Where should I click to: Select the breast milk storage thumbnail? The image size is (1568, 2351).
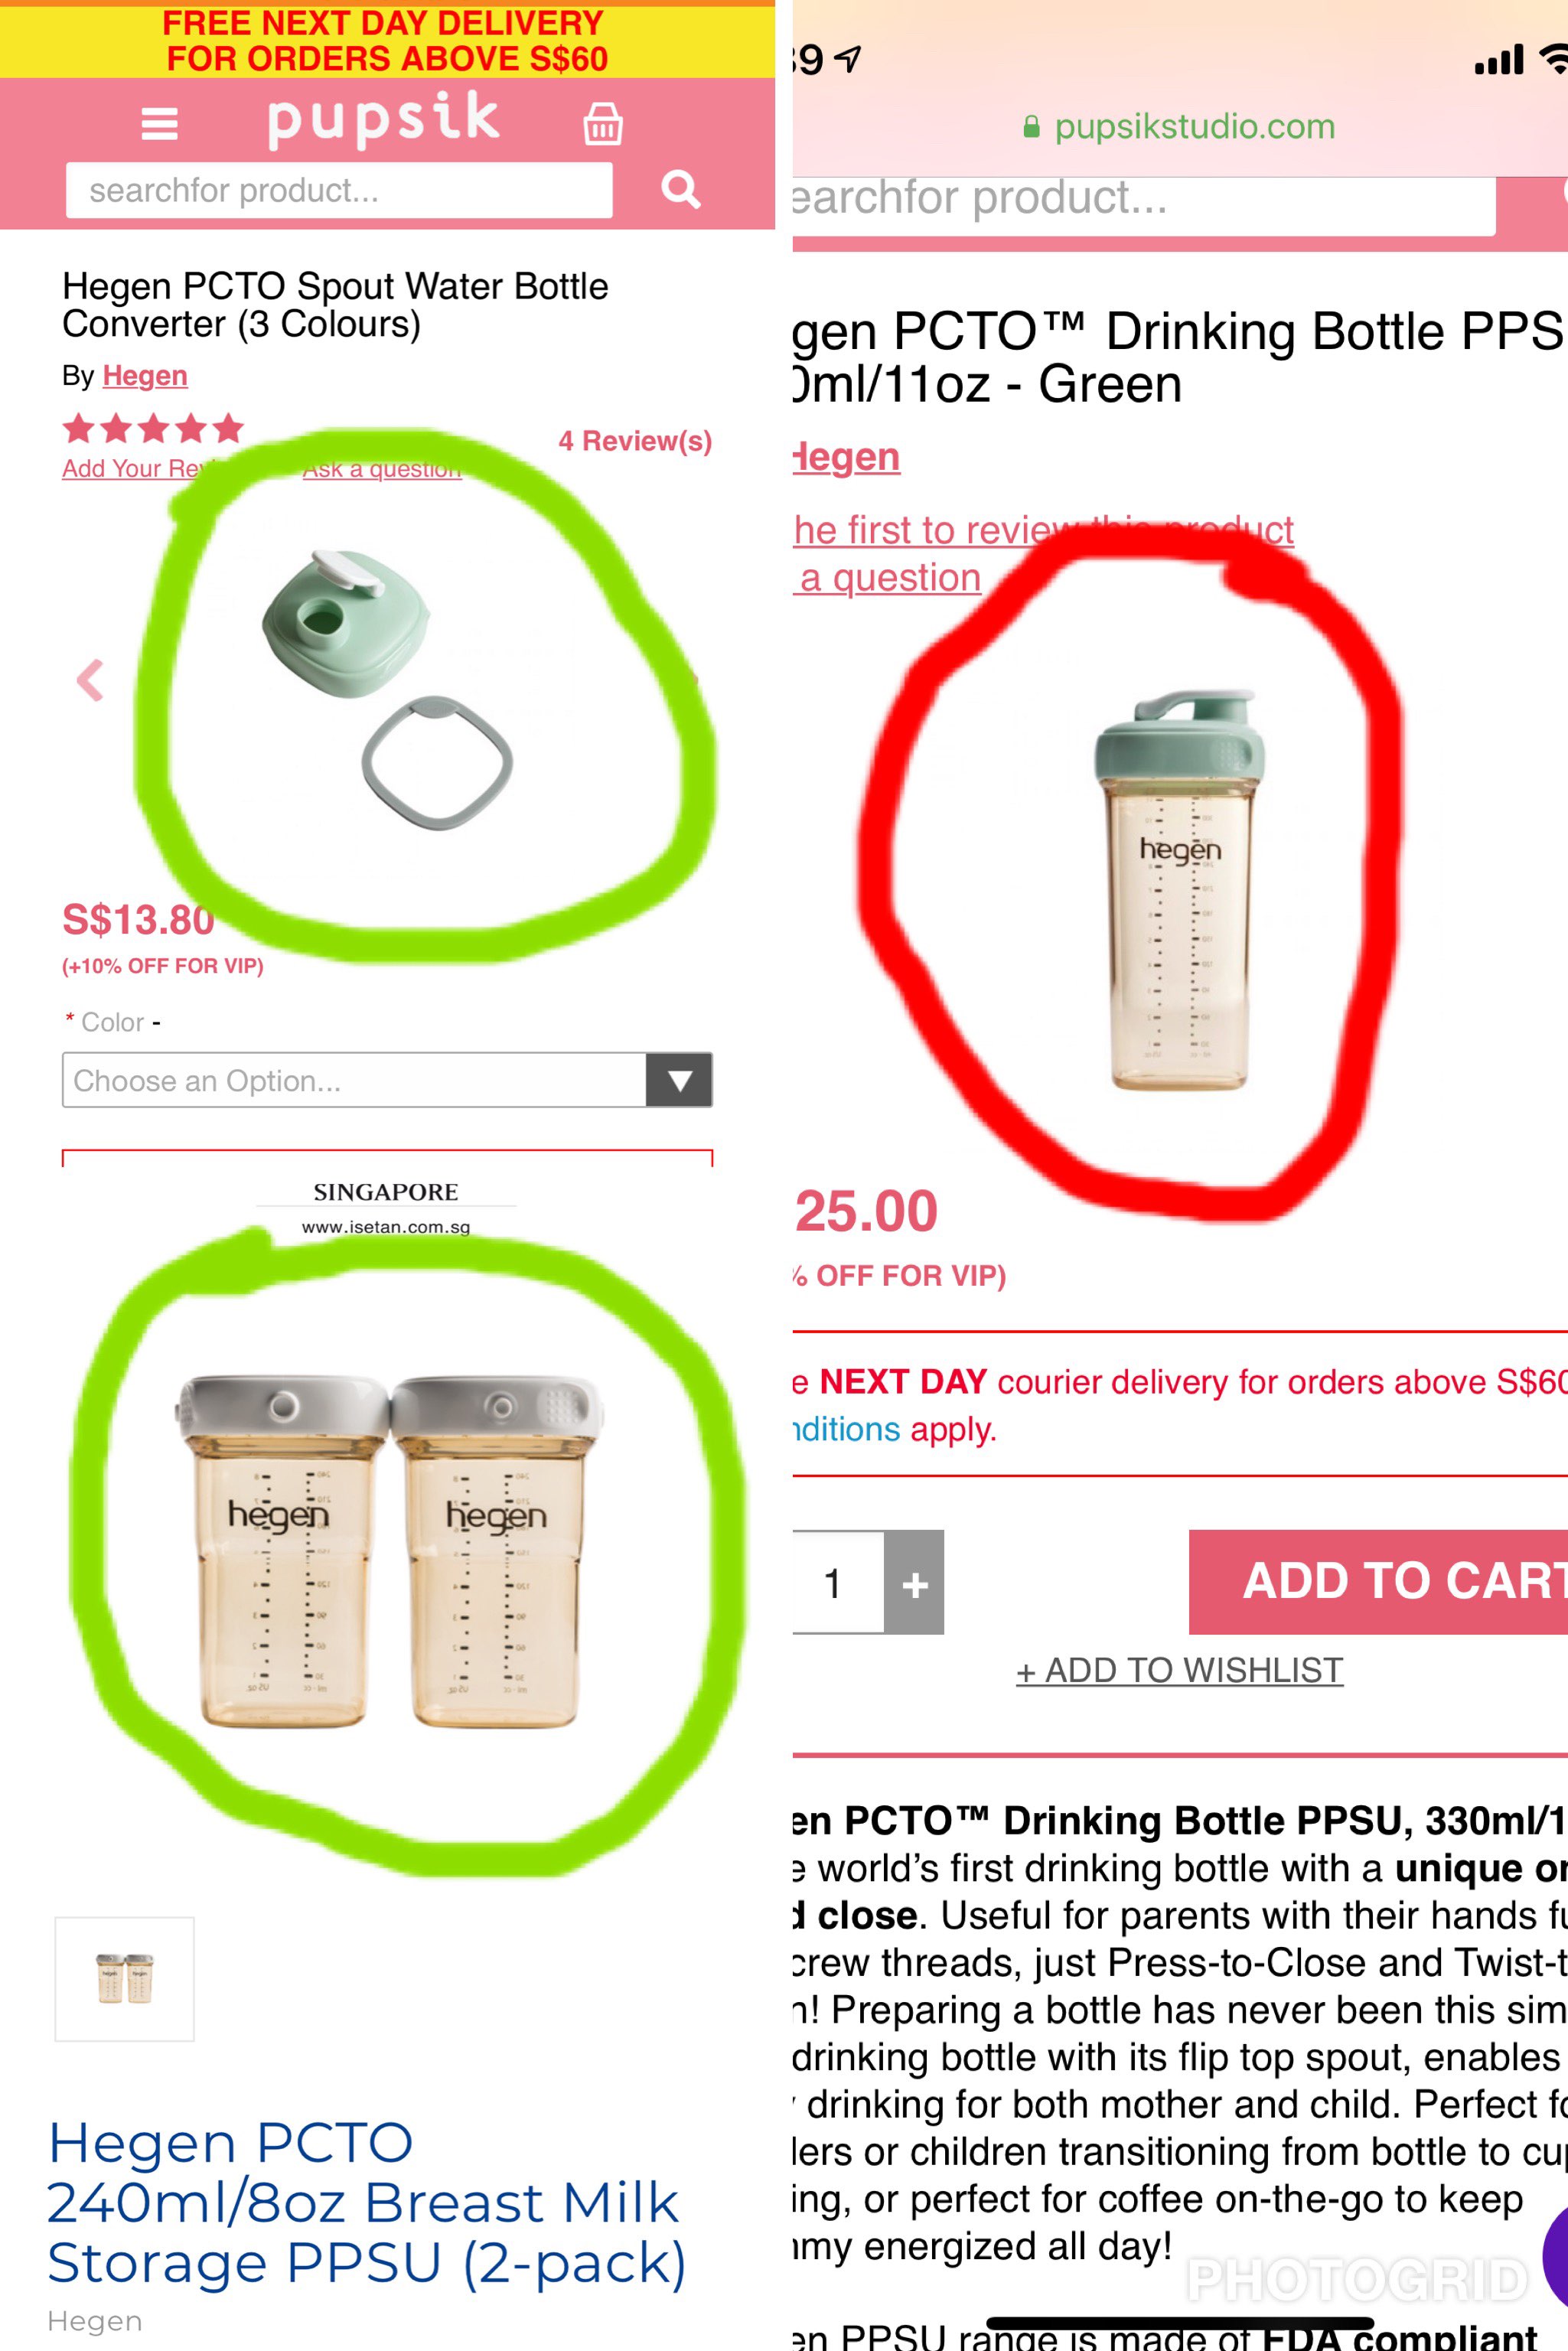point(124,1979)
